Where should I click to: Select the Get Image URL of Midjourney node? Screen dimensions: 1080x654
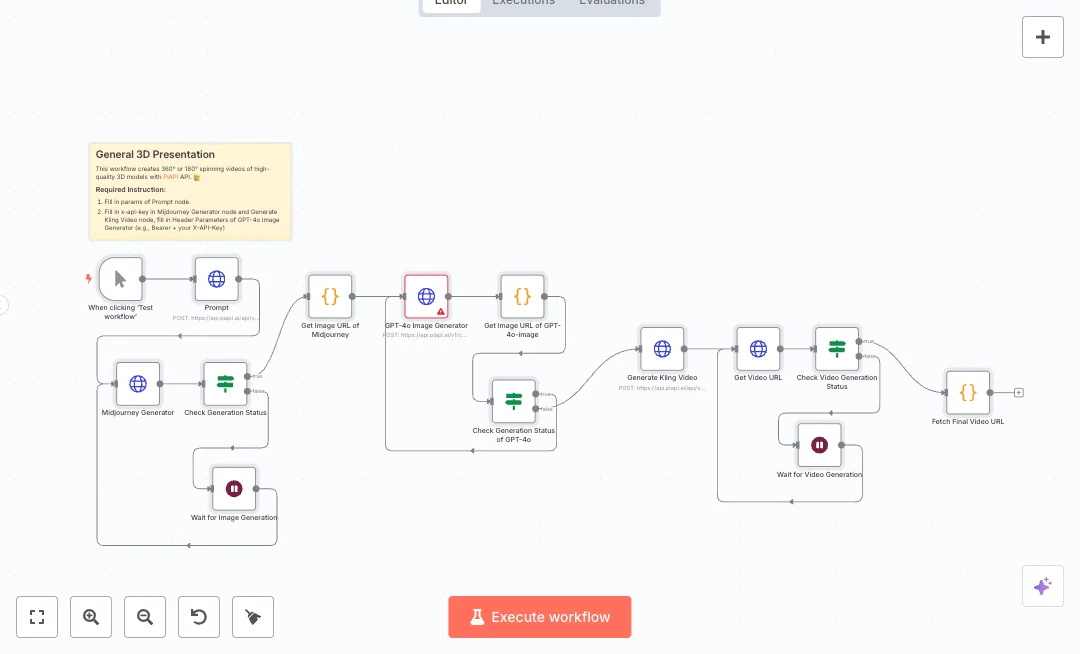coord(330,296)
